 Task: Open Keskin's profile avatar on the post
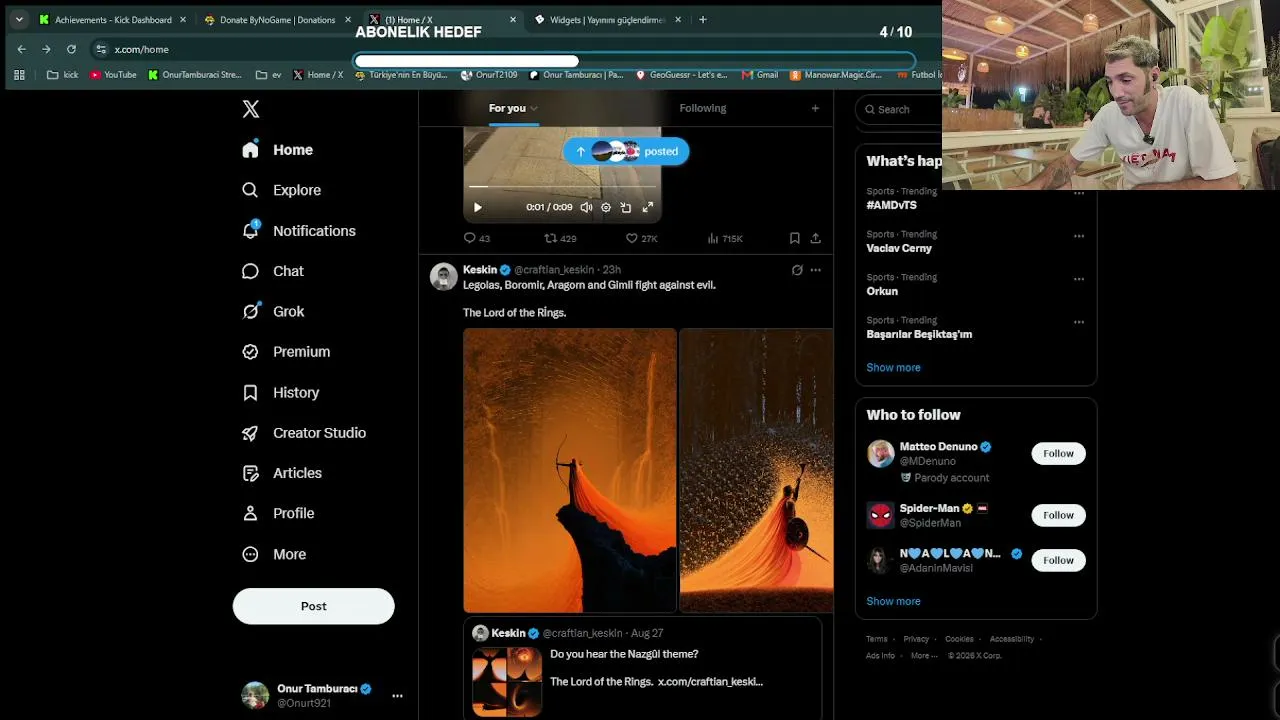tap(443, 276)
